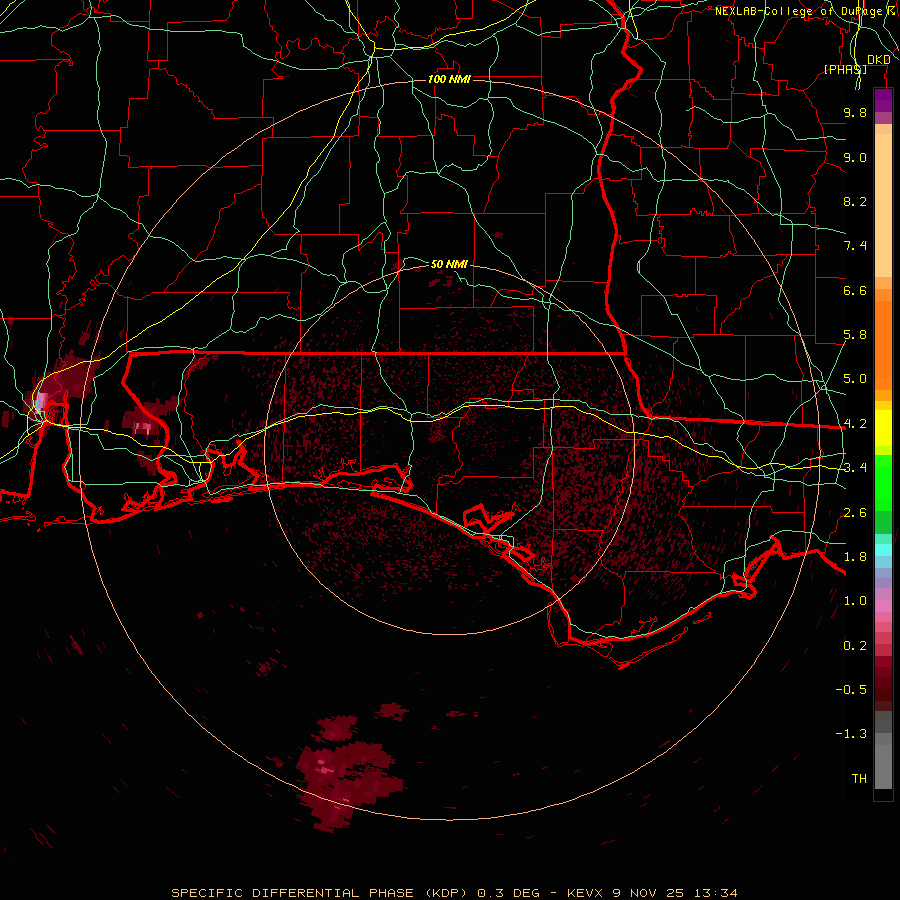Click the 50 NMI range ring label
900x900 pixels.
coord(449,264)
